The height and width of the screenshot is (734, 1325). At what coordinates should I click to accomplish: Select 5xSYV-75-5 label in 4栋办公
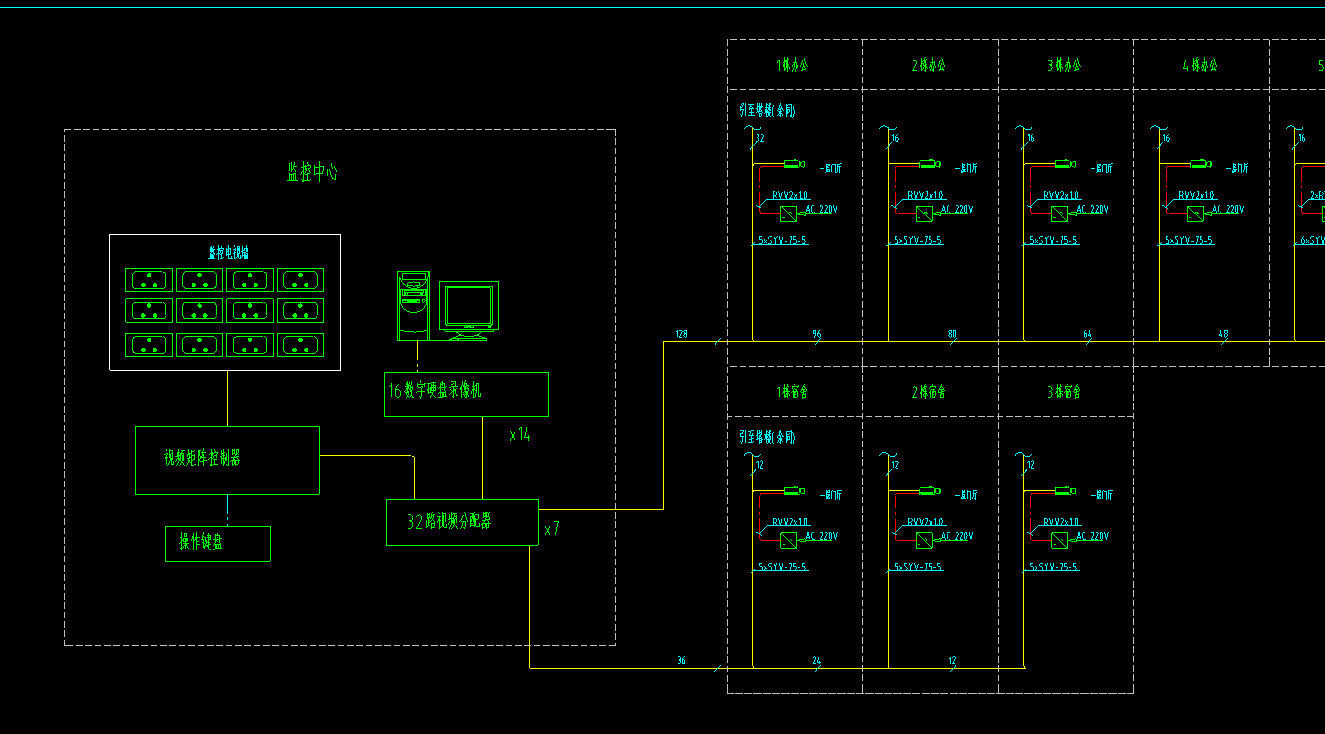point(1188,241)
